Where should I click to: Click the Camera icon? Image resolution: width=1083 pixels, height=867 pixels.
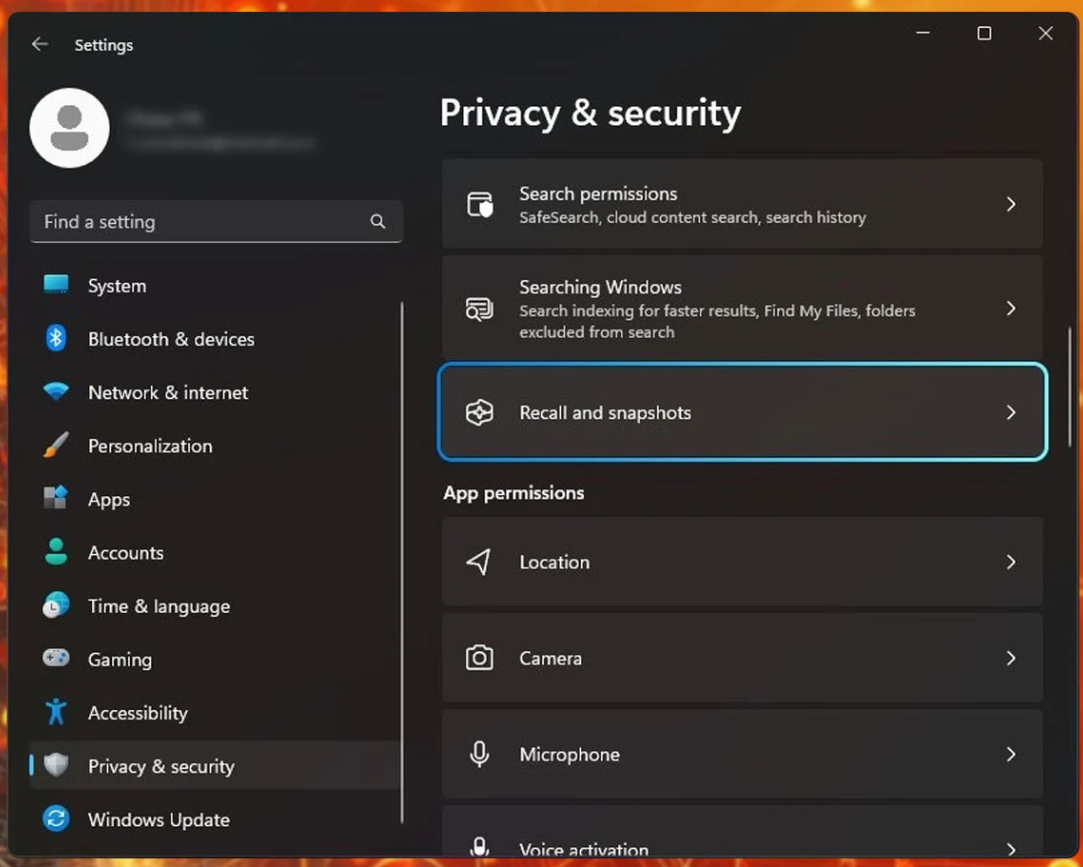(479, 658)
